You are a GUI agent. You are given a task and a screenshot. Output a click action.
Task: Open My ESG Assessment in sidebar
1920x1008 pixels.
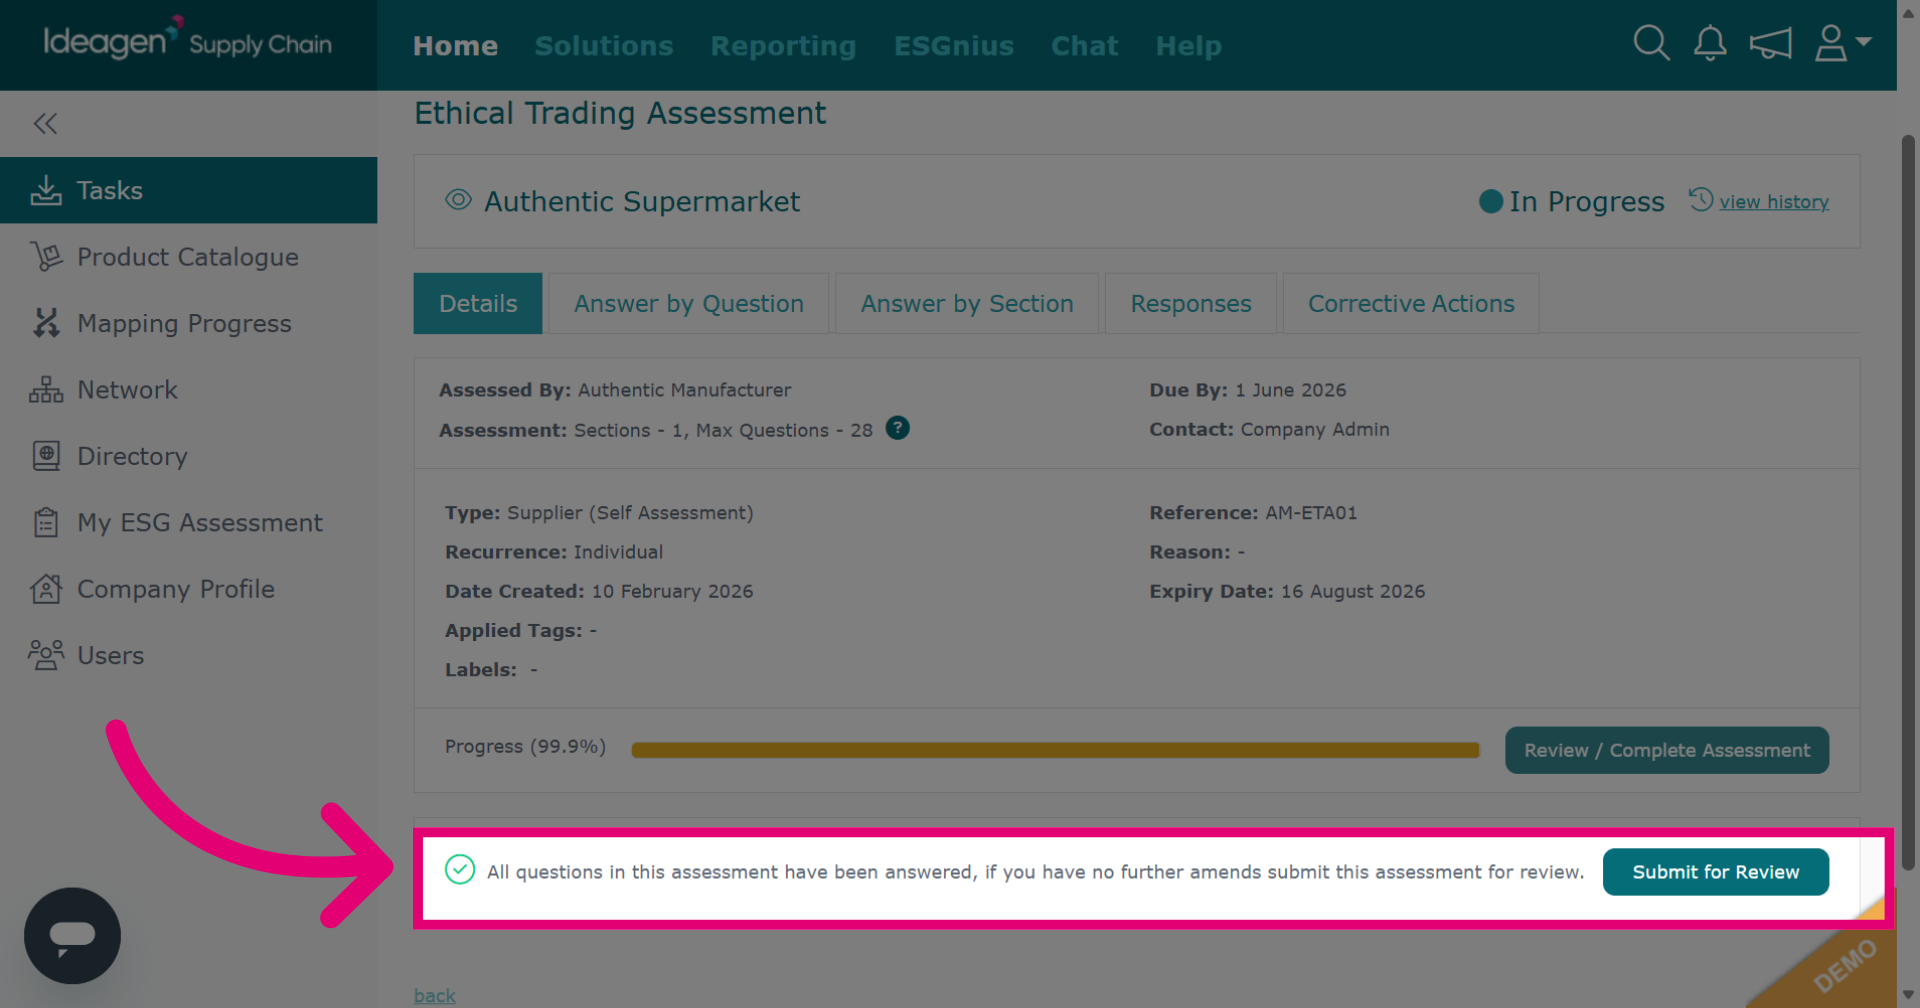(188, 522)
